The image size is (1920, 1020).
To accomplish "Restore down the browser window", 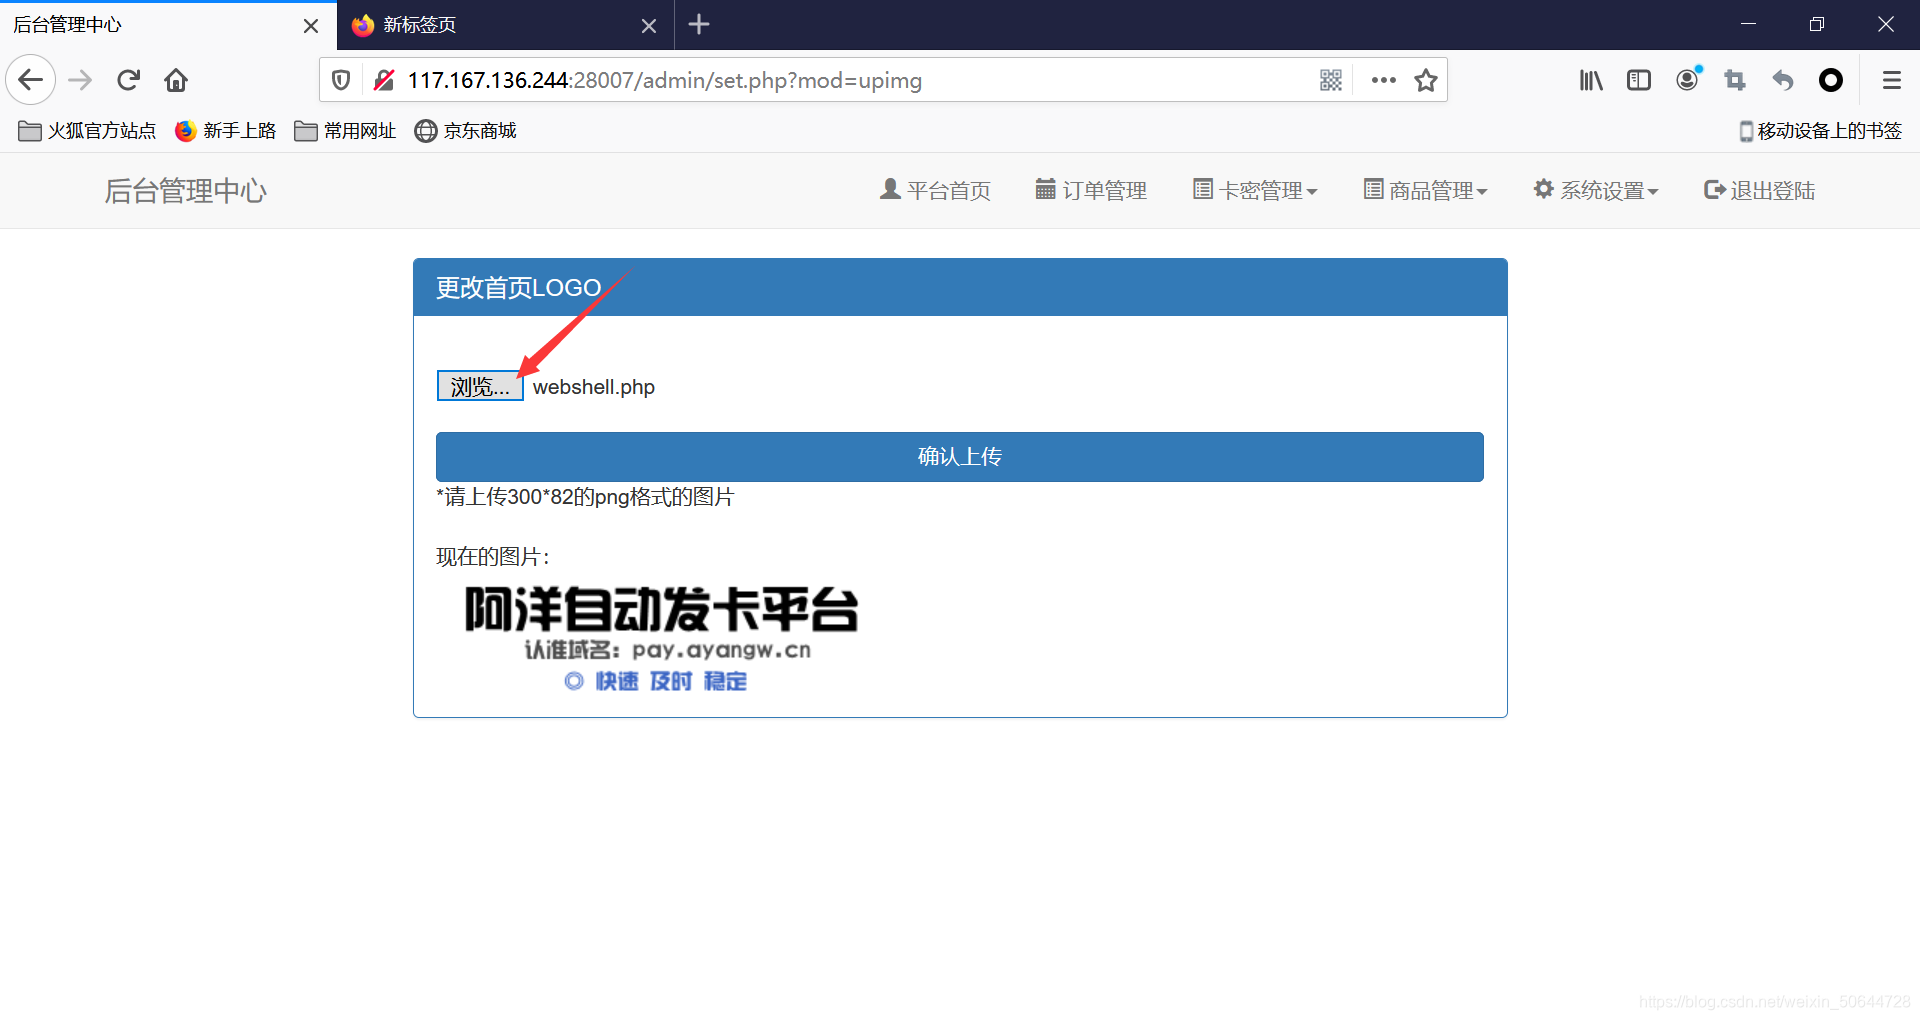I will point(1817,24).
